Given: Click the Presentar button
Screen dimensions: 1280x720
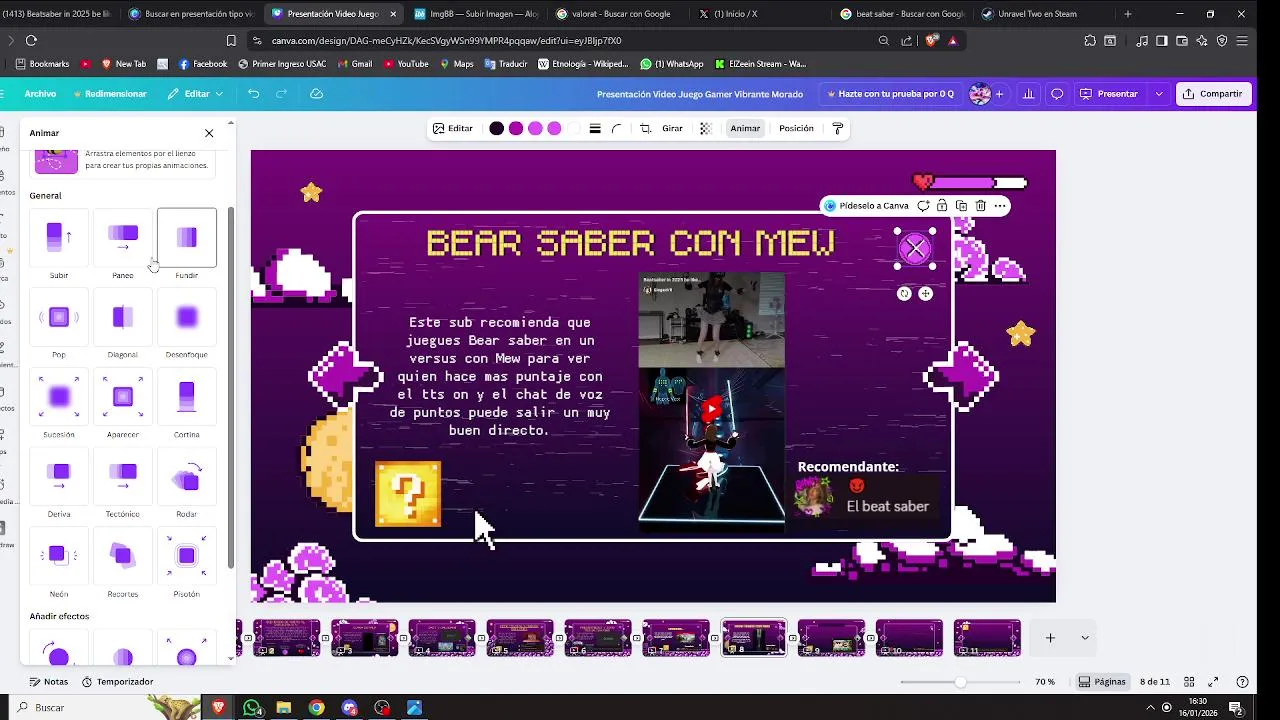Looking at the screenshot, I should (1109, 94).
